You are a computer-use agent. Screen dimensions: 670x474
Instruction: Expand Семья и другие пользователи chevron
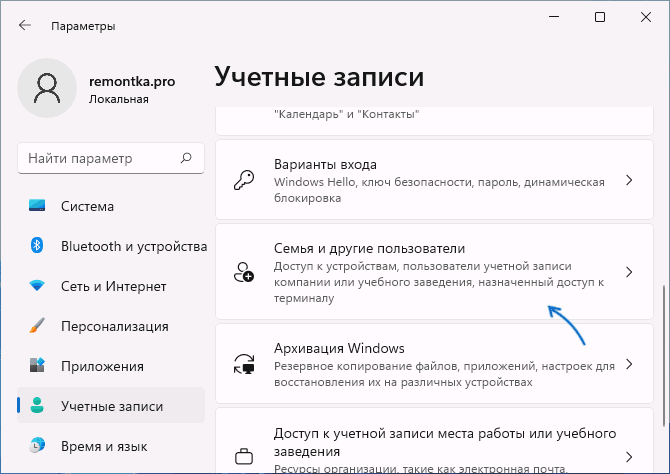pyautogui.click(x=629, y=272)
